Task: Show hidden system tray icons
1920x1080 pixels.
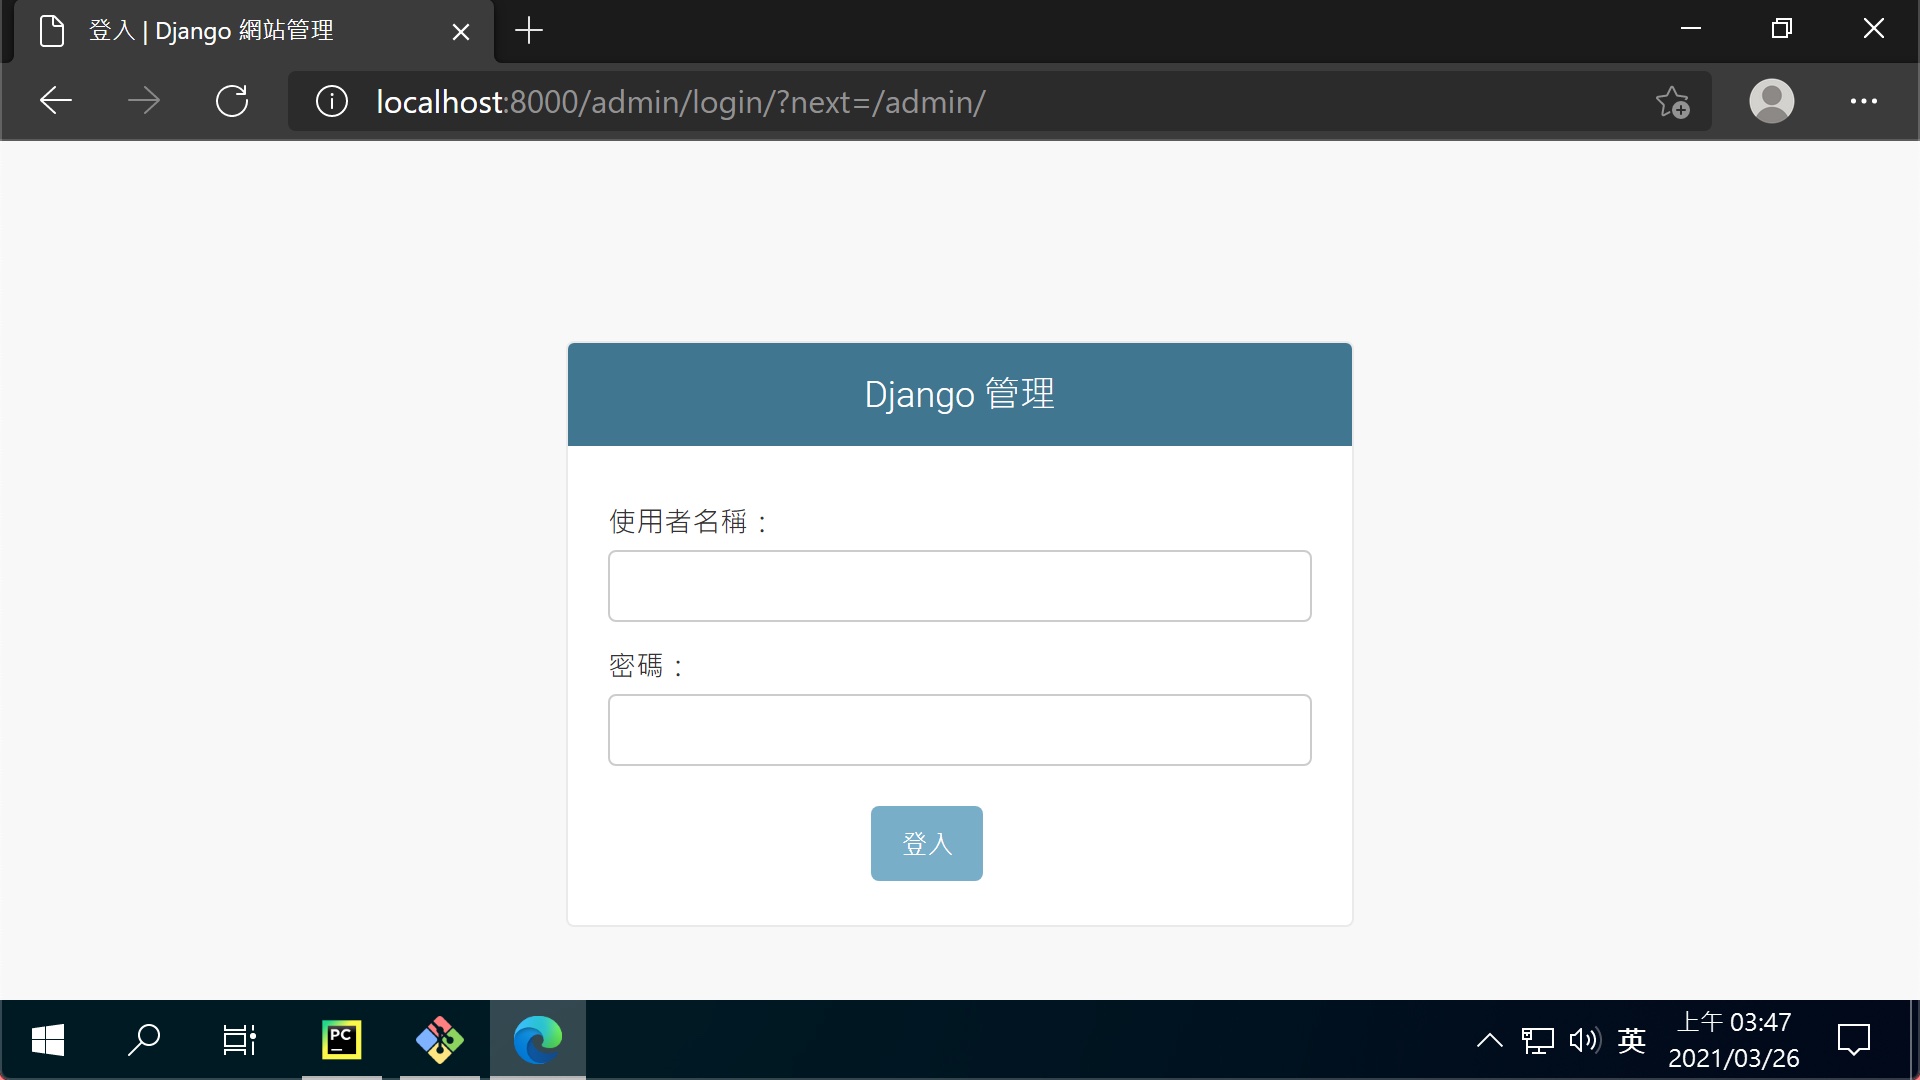Action: [x=1489, y=1041]
